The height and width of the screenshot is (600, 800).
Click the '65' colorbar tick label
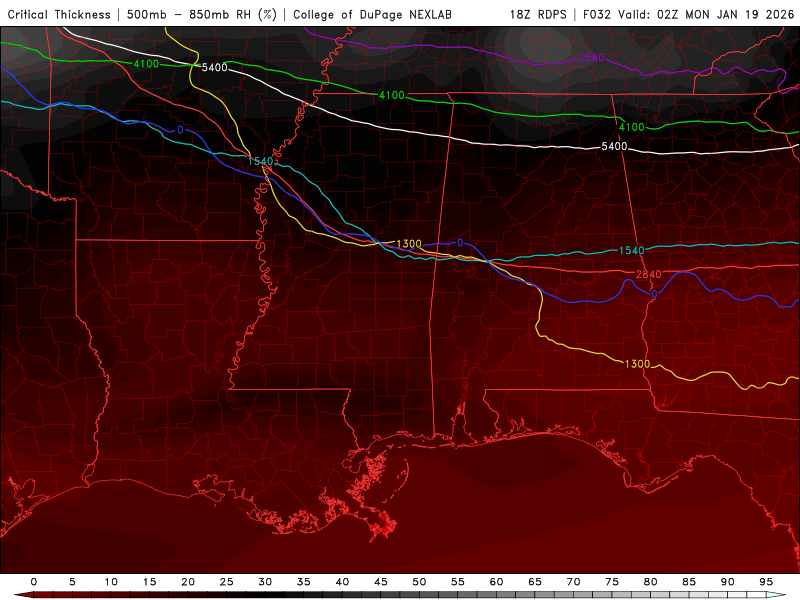pos(535,582)
